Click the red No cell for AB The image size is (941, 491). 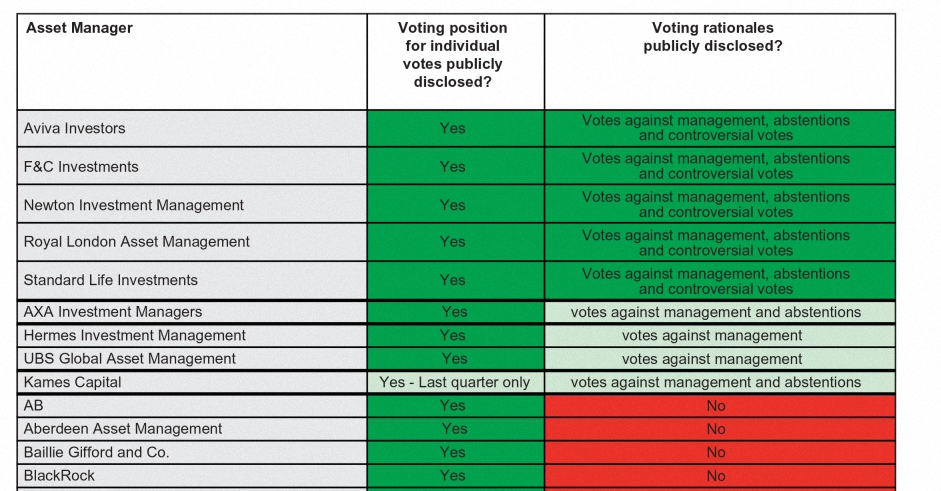(720, 406)
